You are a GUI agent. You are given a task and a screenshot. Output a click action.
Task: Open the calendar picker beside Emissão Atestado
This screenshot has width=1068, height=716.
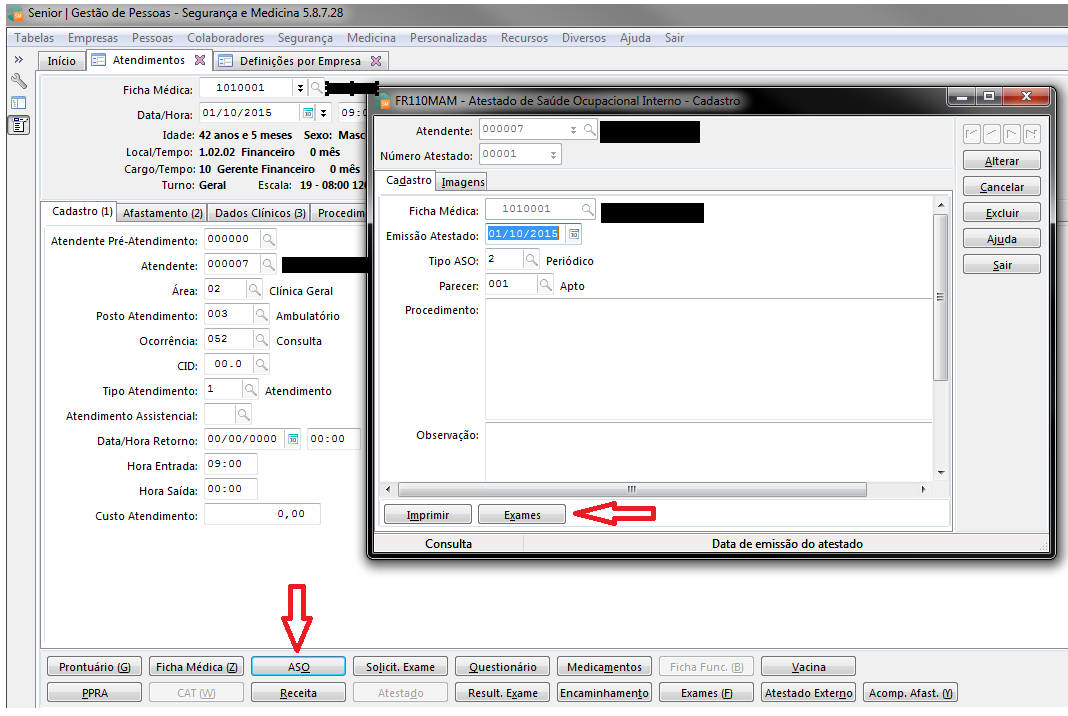(574, 234)
